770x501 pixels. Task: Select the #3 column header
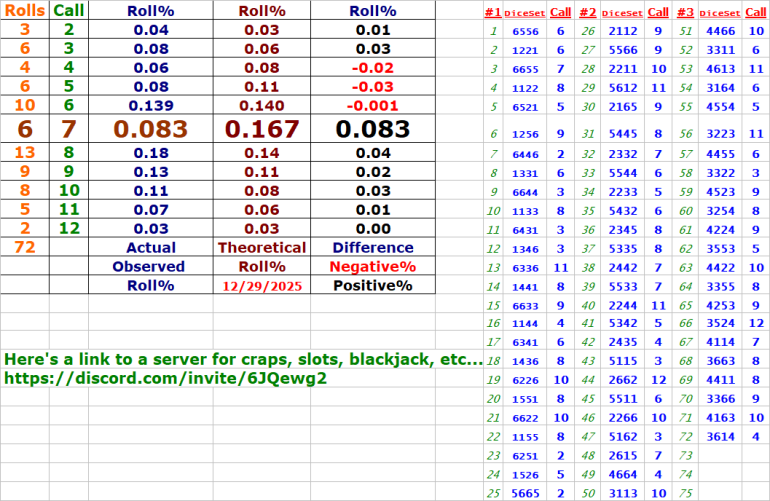point(685,13)
